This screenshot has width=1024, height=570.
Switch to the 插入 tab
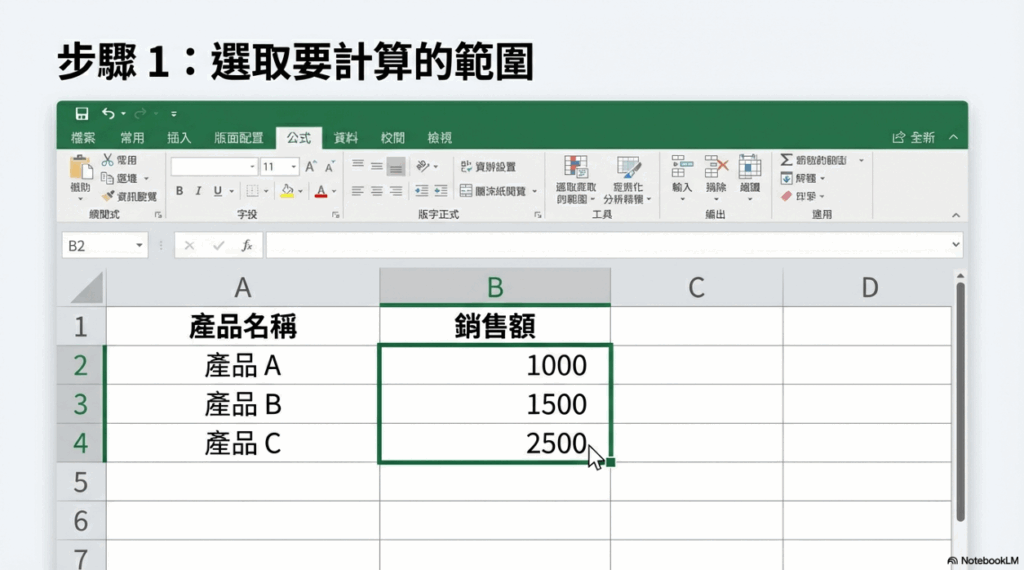tap(179, 138)
